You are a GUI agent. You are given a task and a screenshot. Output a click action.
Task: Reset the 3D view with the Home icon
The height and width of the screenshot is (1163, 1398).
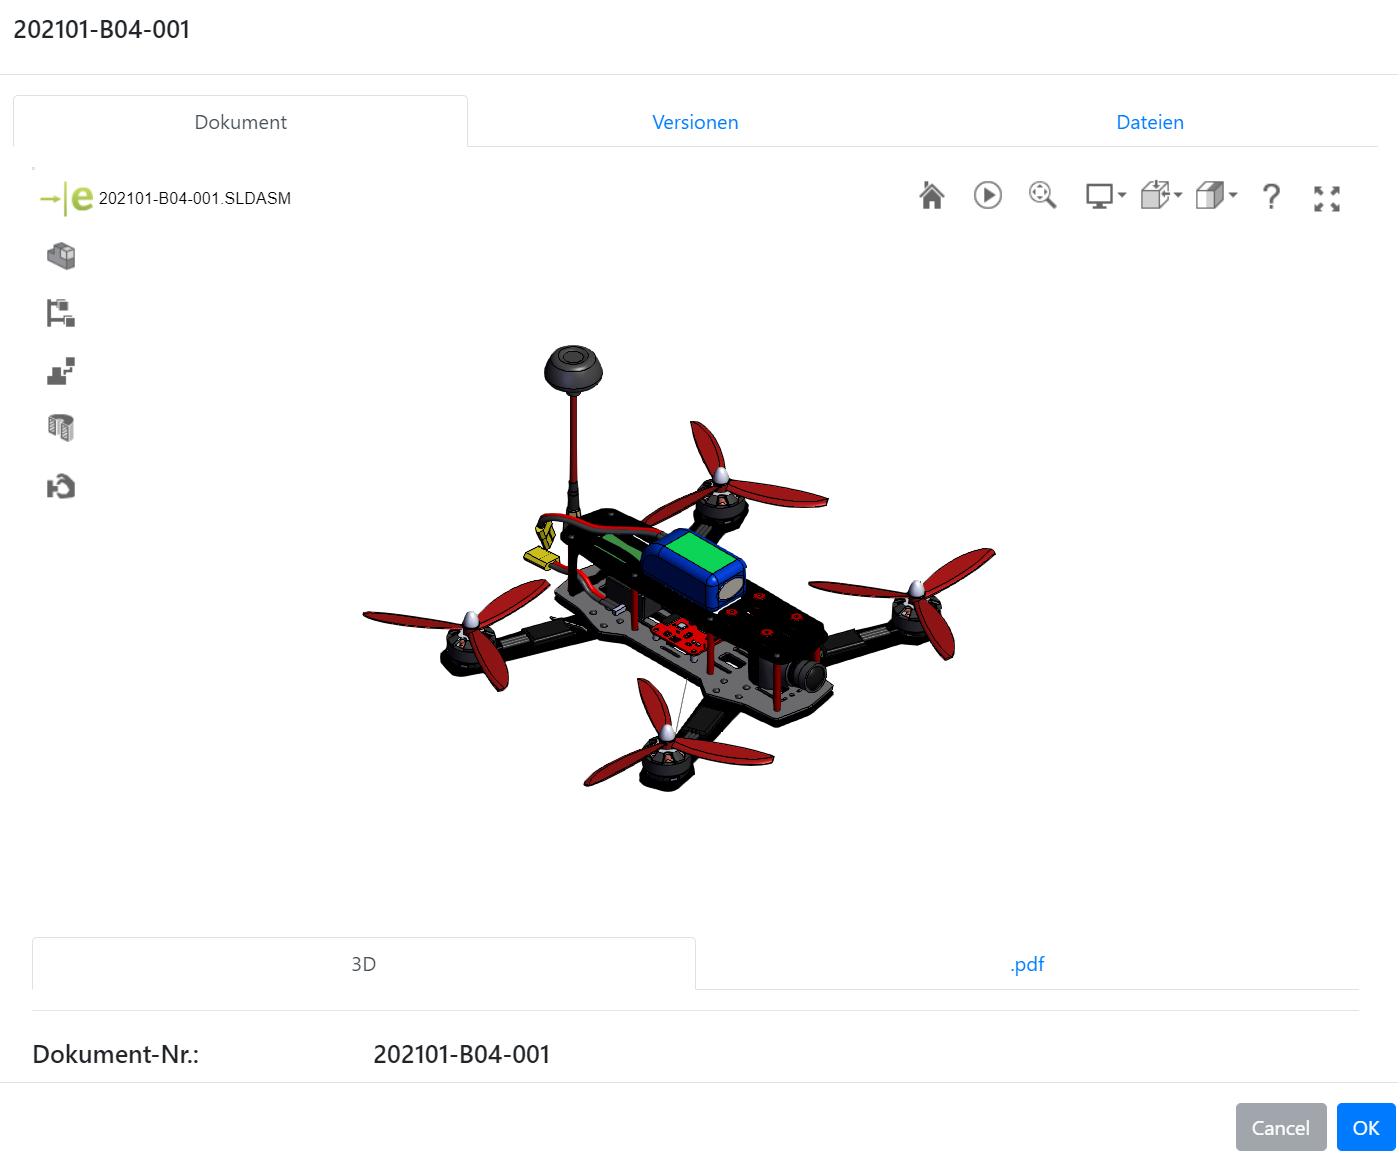pyautogui.click(x=931, y=196)
